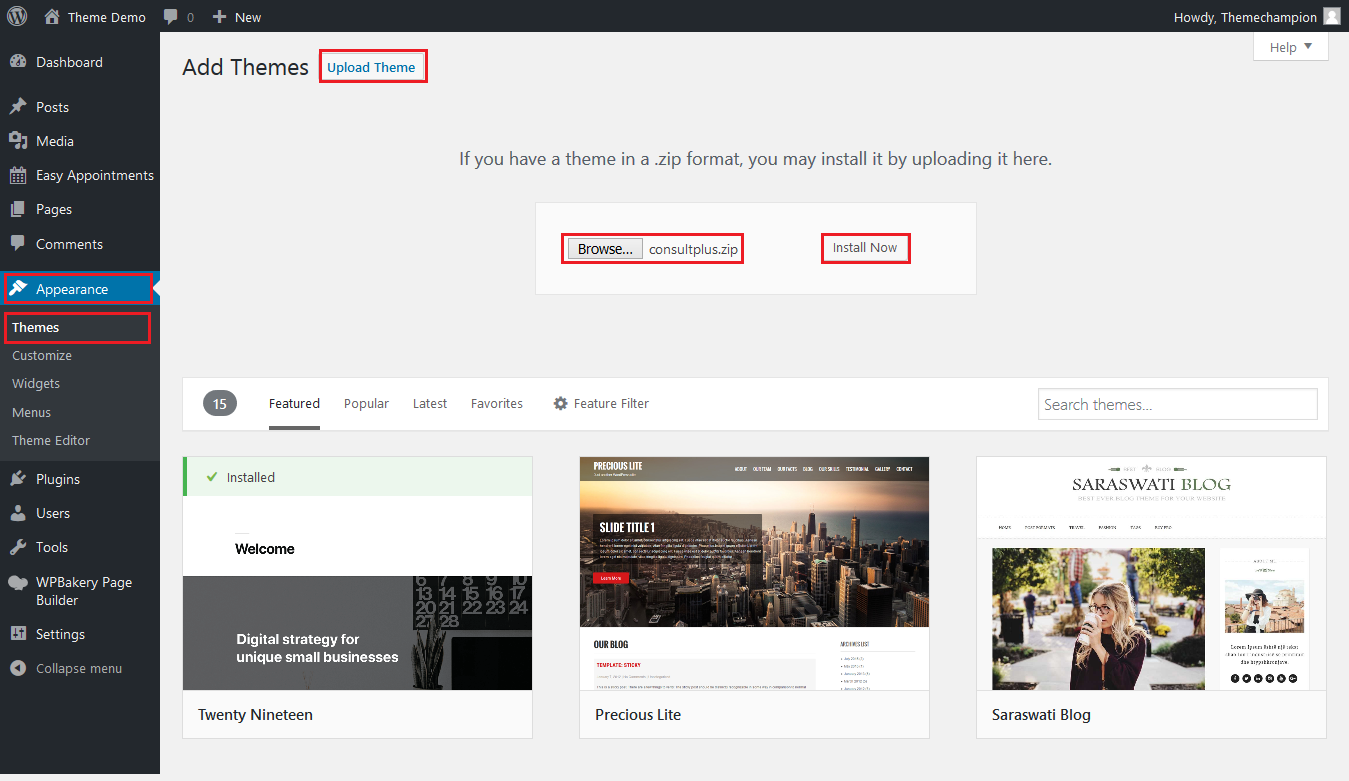Click user avatar next to Howdy, Themechampion
1349x781 pixels.
coord(1331,16)
